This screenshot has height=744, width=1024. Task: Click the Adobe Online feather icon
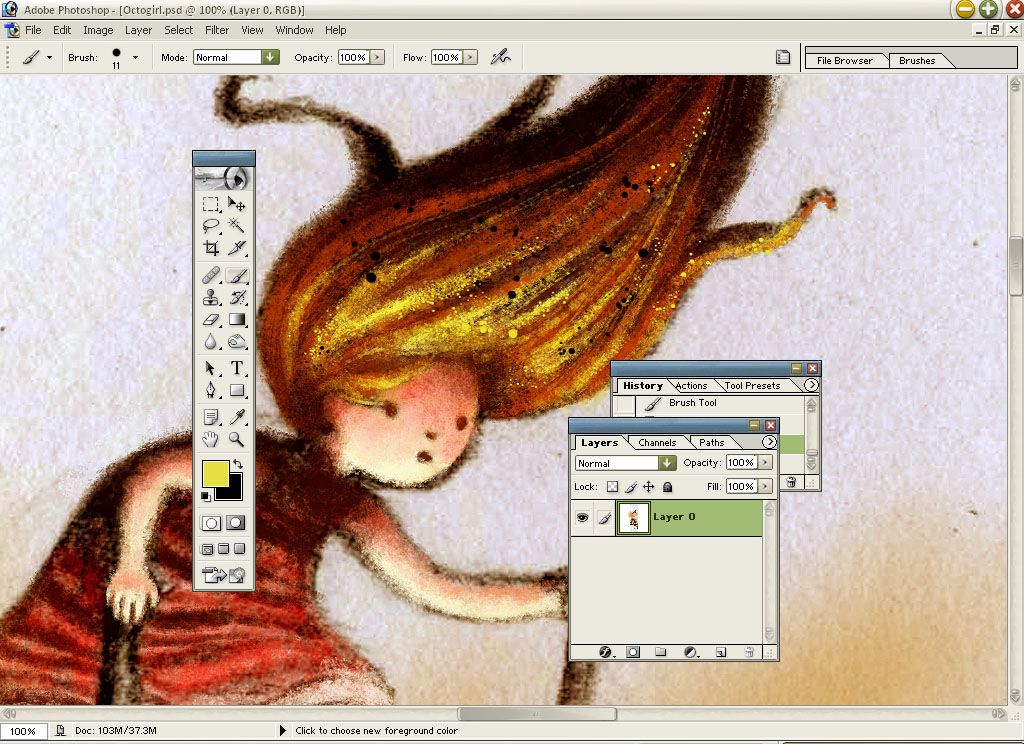[x=223, y=177]
